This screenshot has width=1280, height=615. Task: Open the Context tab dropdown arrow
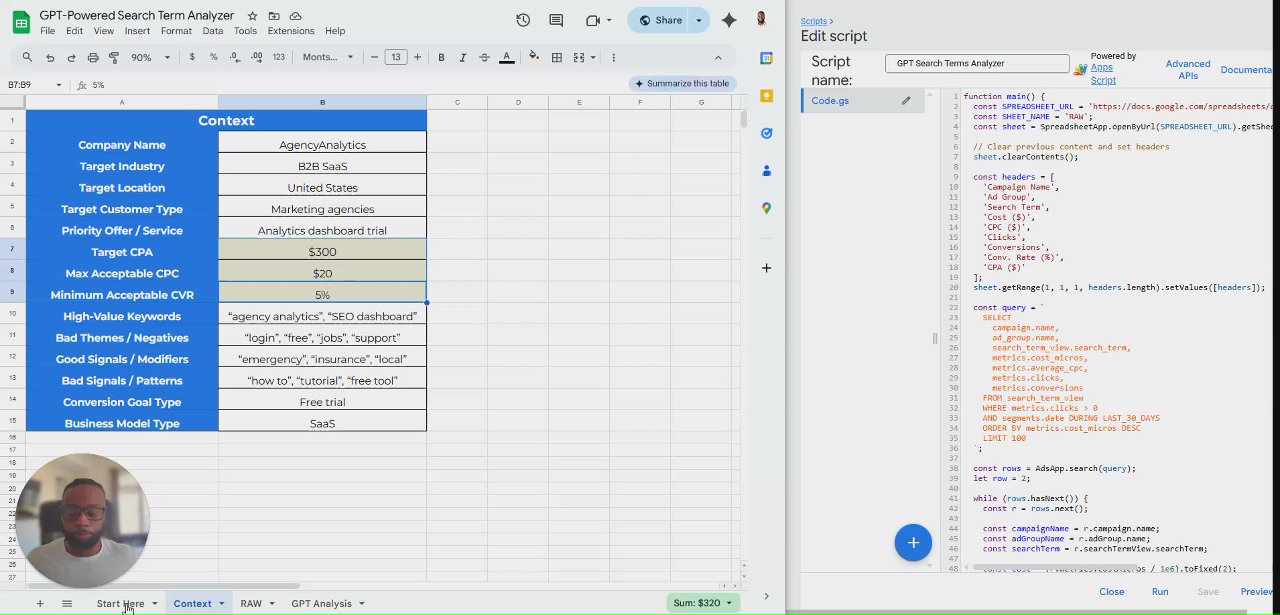click(222, 603)
